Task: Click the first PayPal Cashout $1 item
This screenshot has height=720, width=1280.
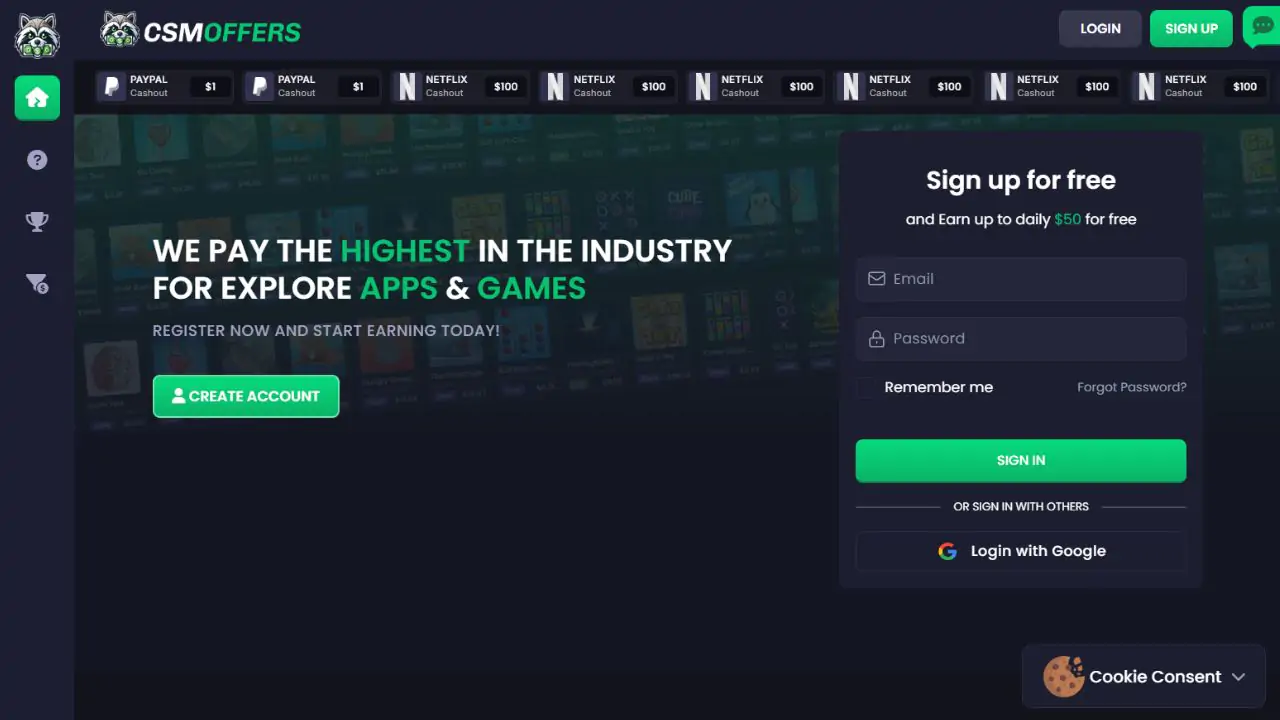Action: click(164, 87)
